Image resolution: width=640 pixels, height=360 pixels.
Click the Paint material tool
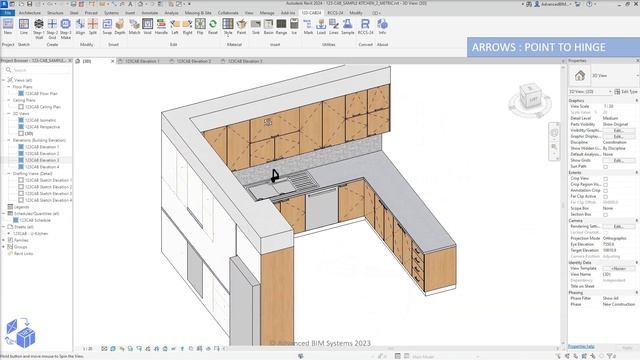pos(242,27)
